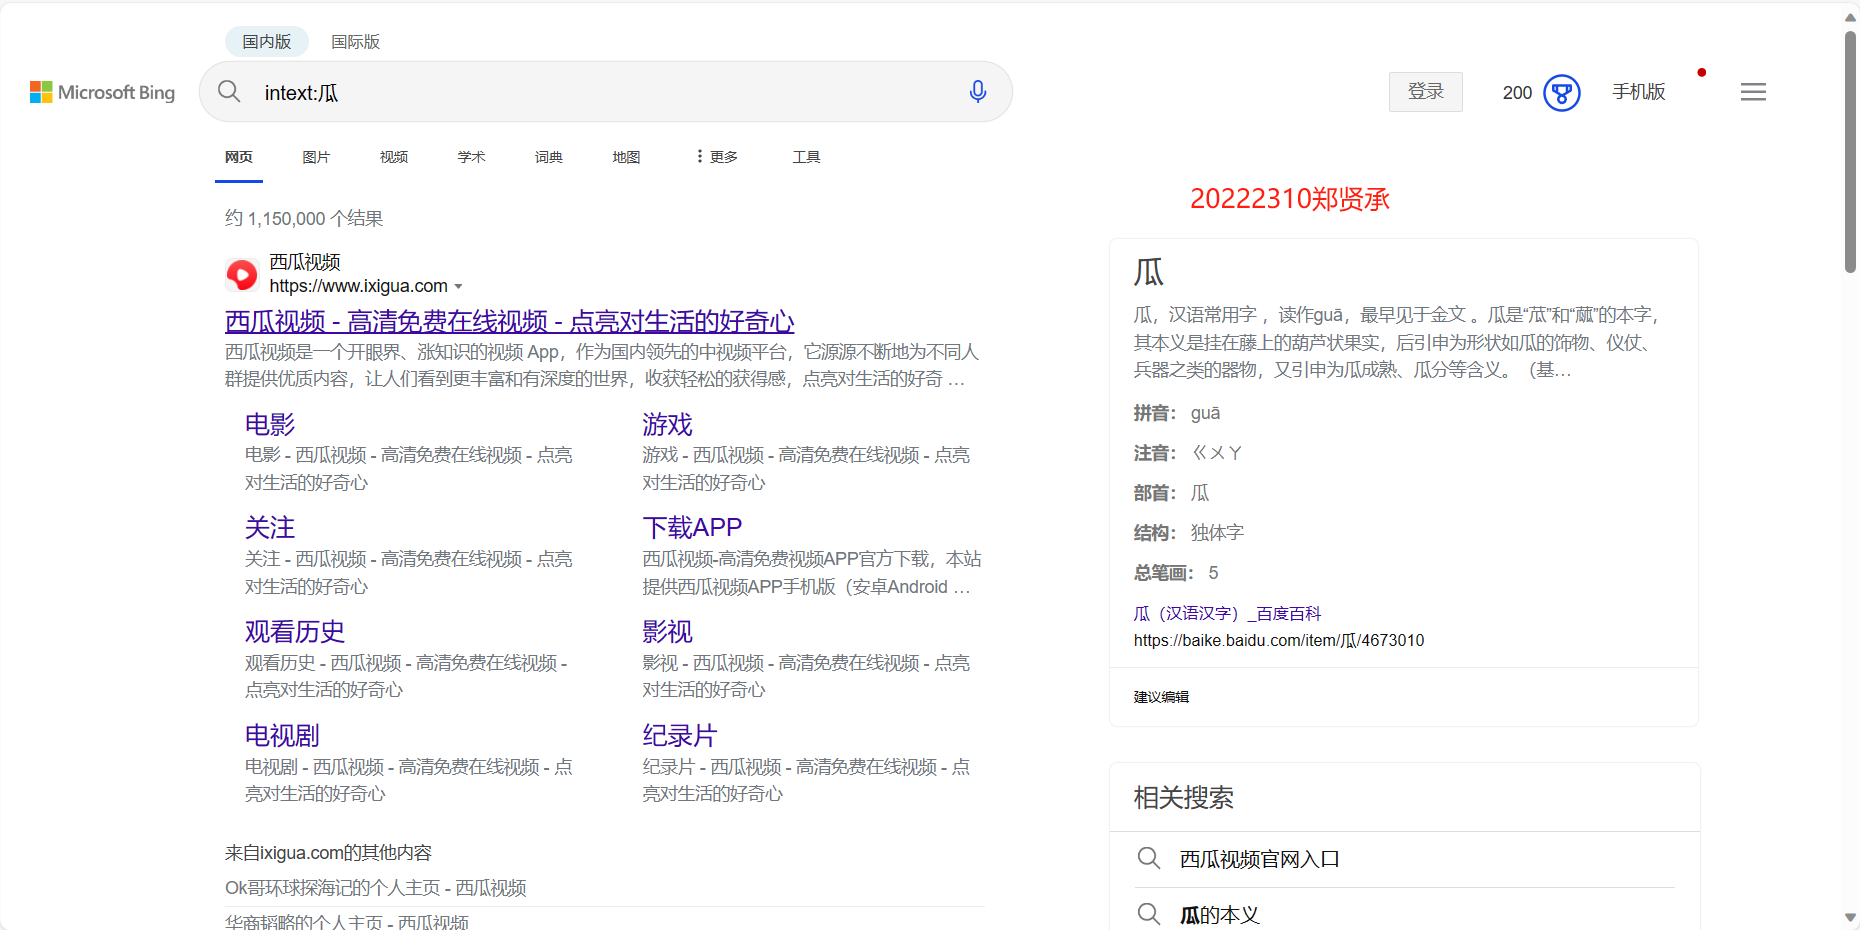This screenshot has height=930, width=1860.
Task: Expand the ixigua.com URL dropdown arrow
Action: (x=459, y=287)
